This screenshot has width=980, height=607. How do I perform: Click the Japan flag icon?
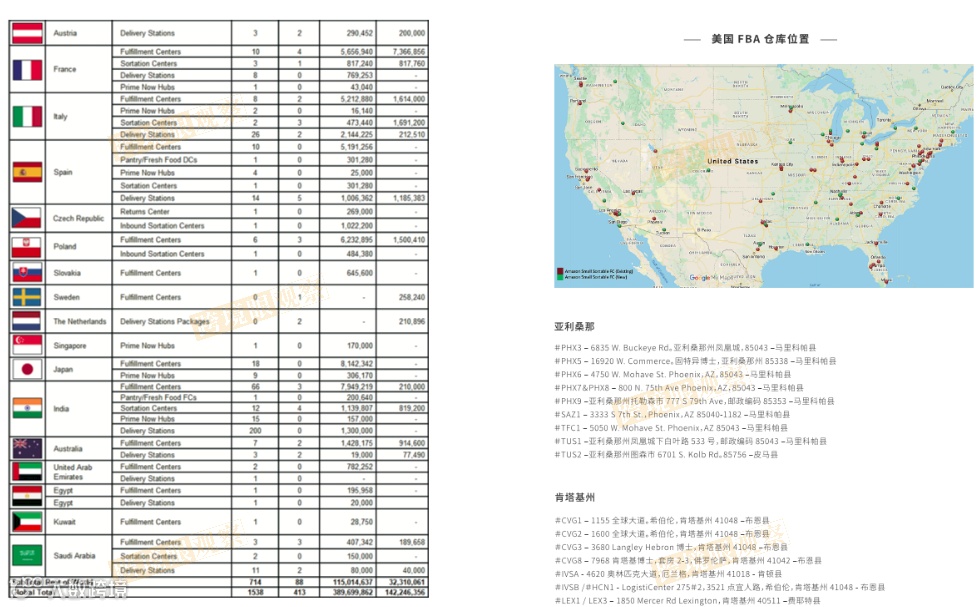(27, 369)
